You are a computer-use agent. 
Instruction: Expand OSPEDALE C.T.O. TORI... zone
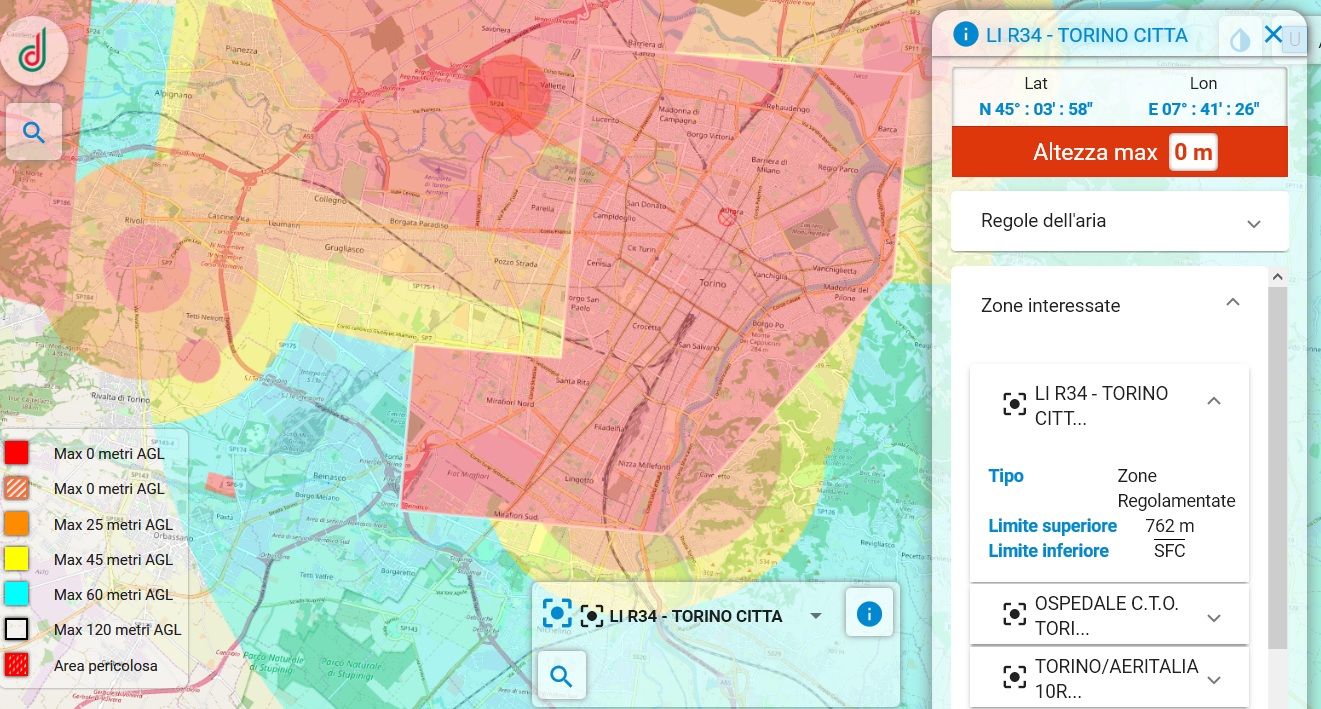tap(1214, 618)
